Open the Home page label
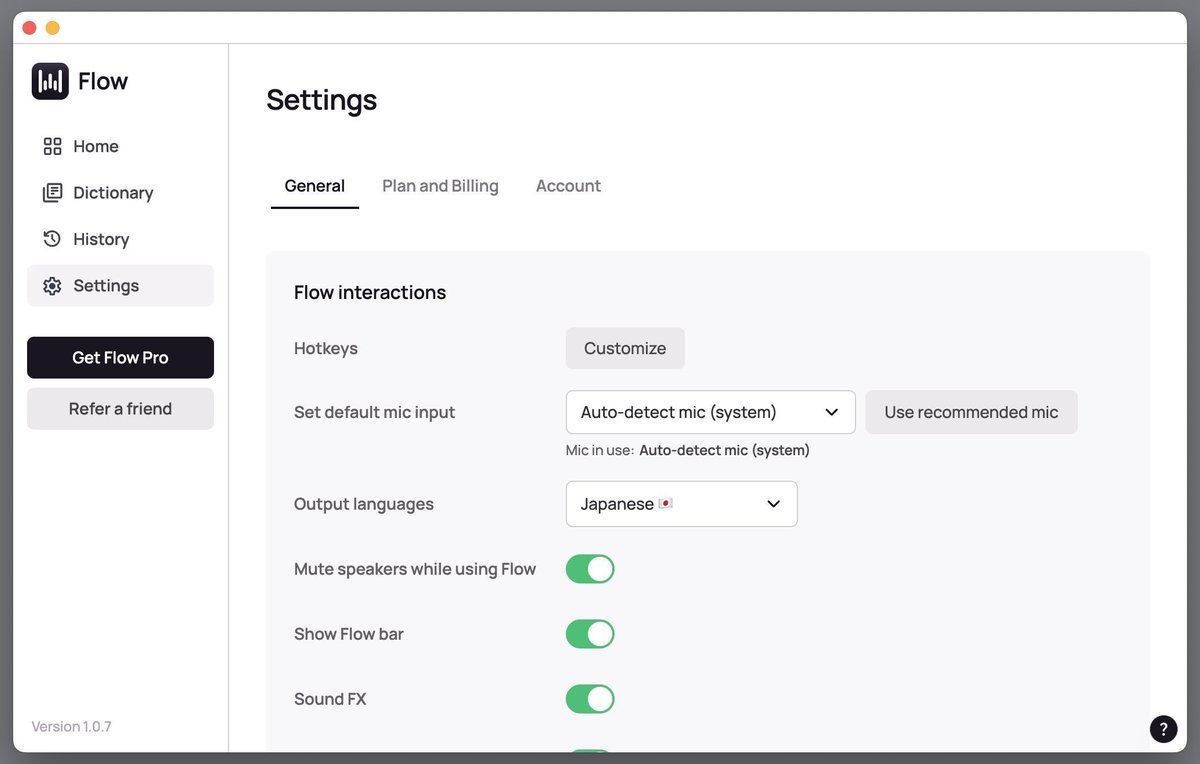Image resolution: width=1200 pixels, height=764 pixels. pos(96,146)
